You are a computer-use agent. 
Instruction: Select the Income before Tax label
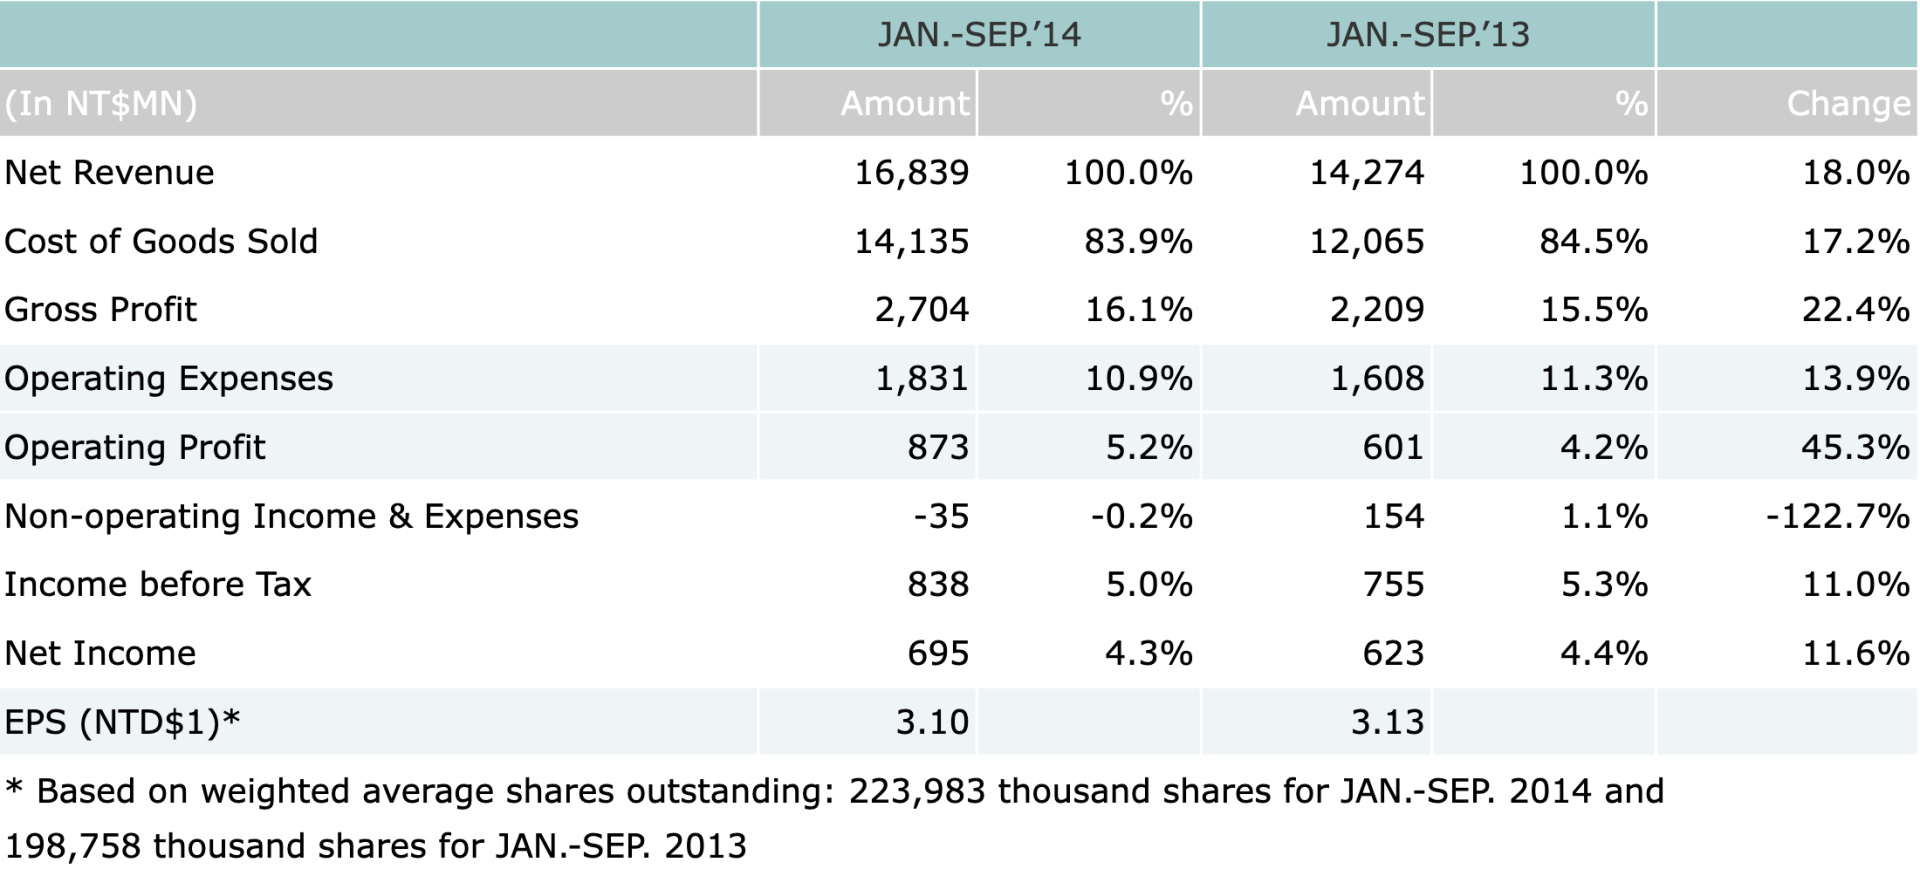[x=158, y=584]
